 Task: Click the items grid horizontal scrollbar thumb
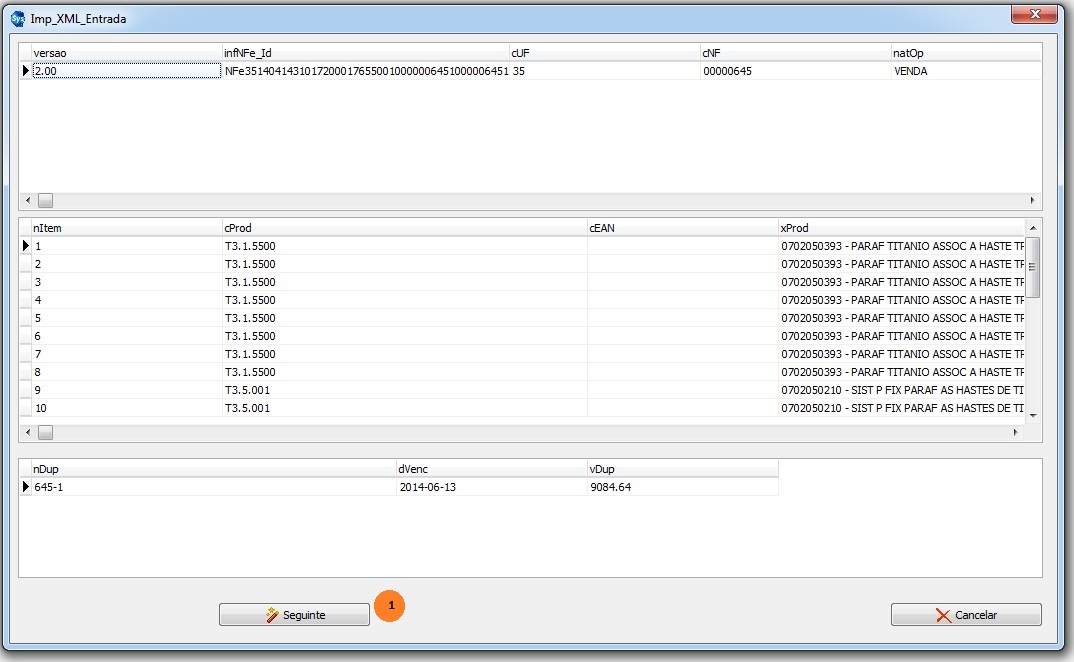(45, 433)
